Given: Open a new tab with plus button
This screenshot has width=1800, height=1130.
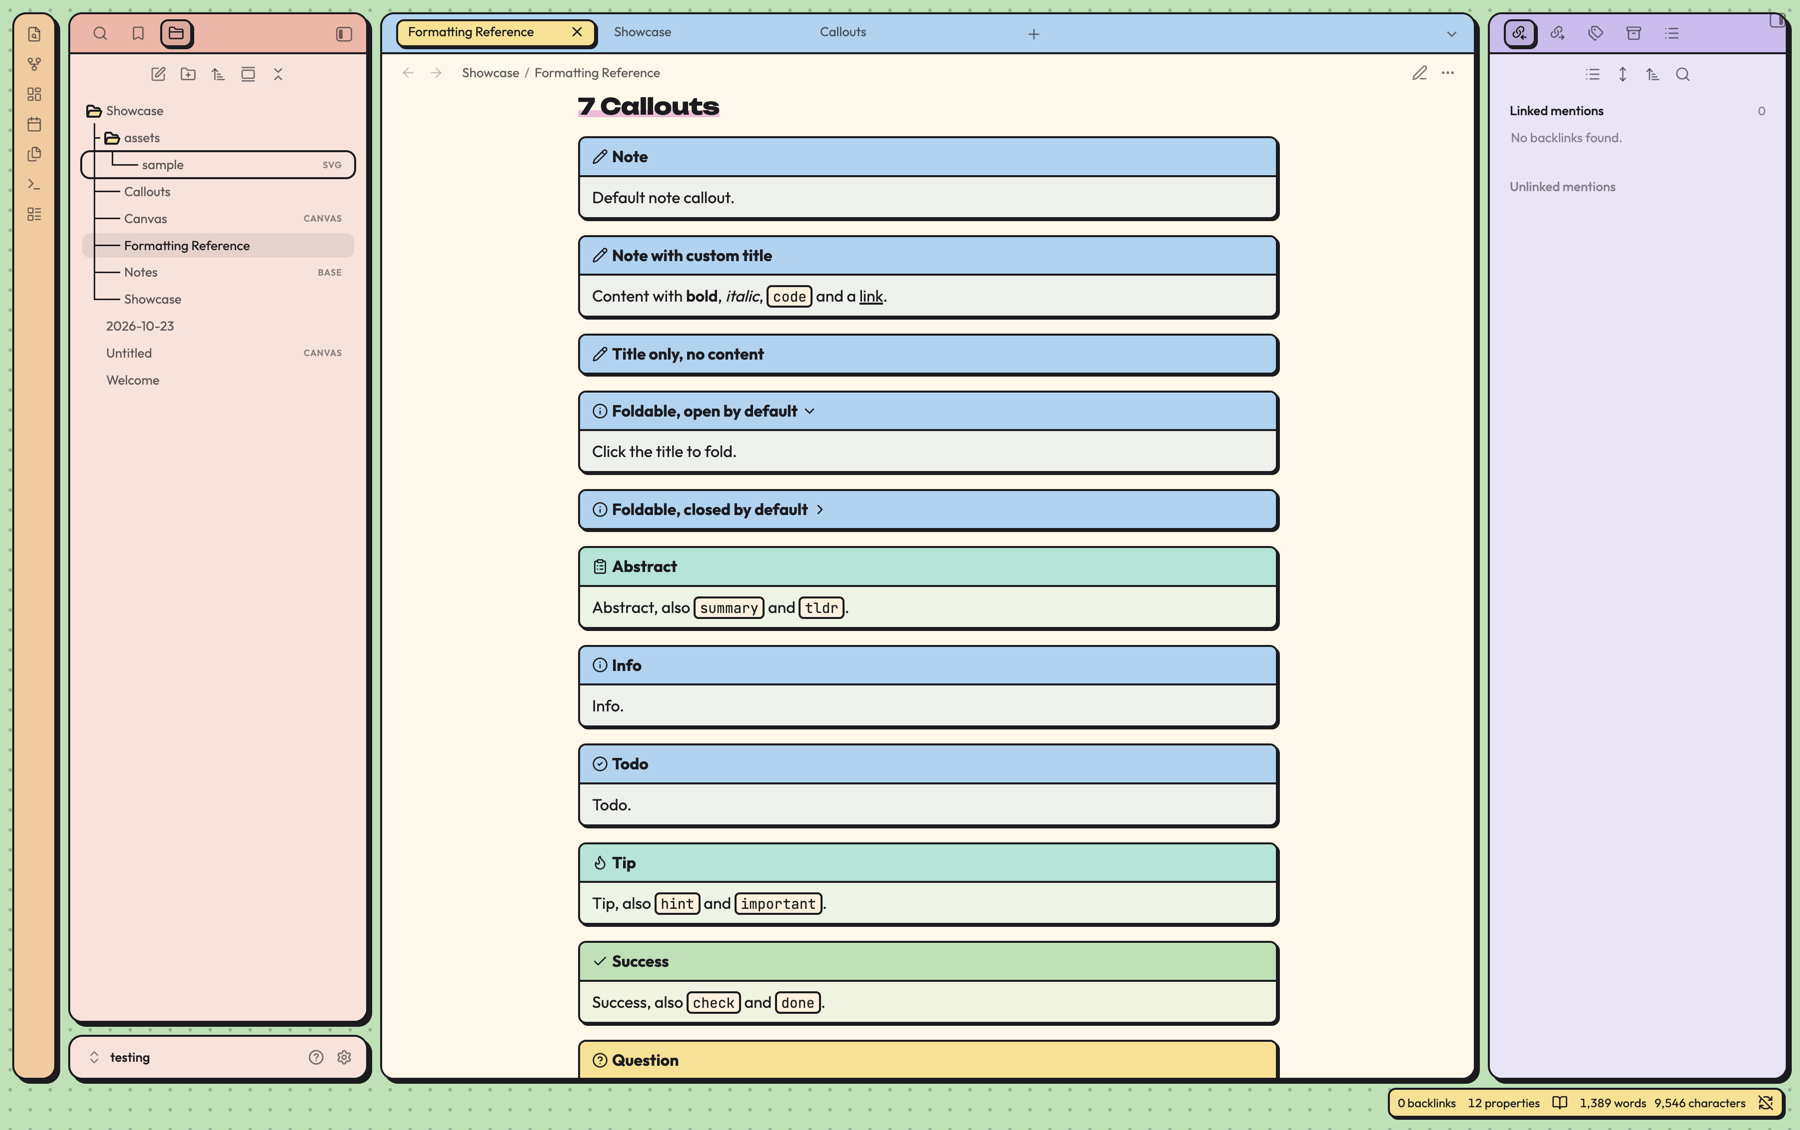Looking at the screenshot, I should click(x=1034, y=34).
